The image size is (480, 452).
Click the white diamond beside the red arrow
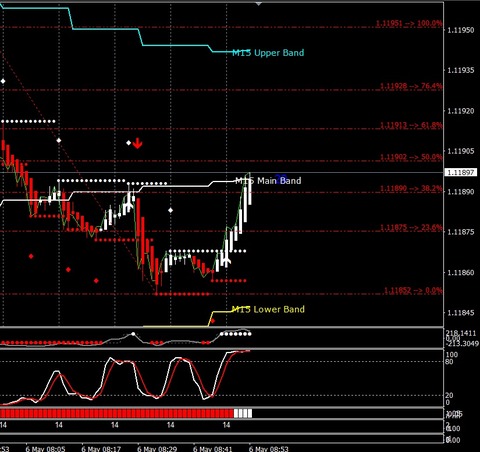tap(129, 143)
